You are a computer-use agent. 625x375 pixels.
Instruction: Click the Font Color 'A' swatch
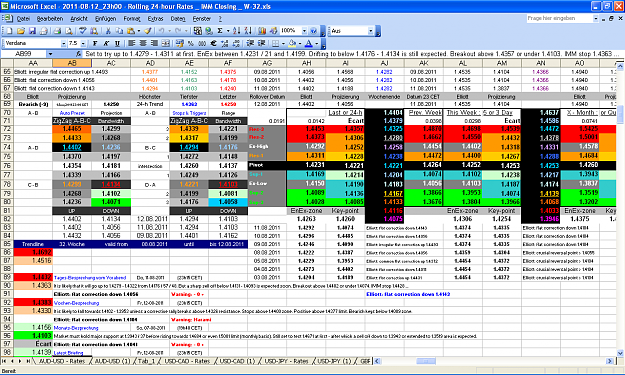pyautogui.click(x=309, y=43)
